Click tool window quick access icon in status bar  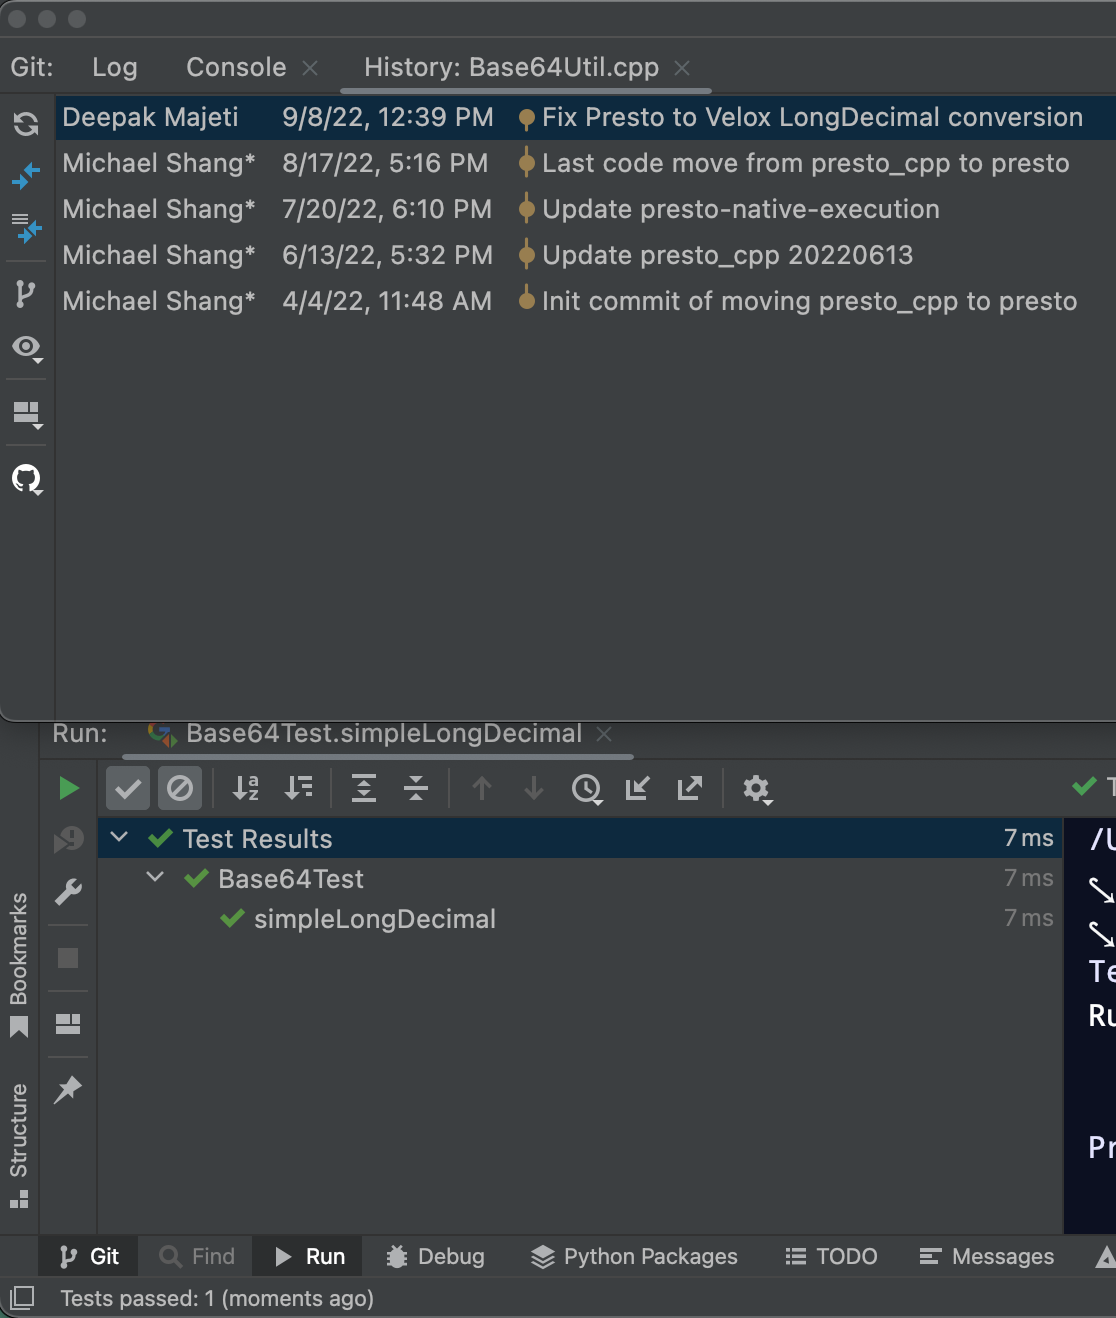coord(21,1298)
